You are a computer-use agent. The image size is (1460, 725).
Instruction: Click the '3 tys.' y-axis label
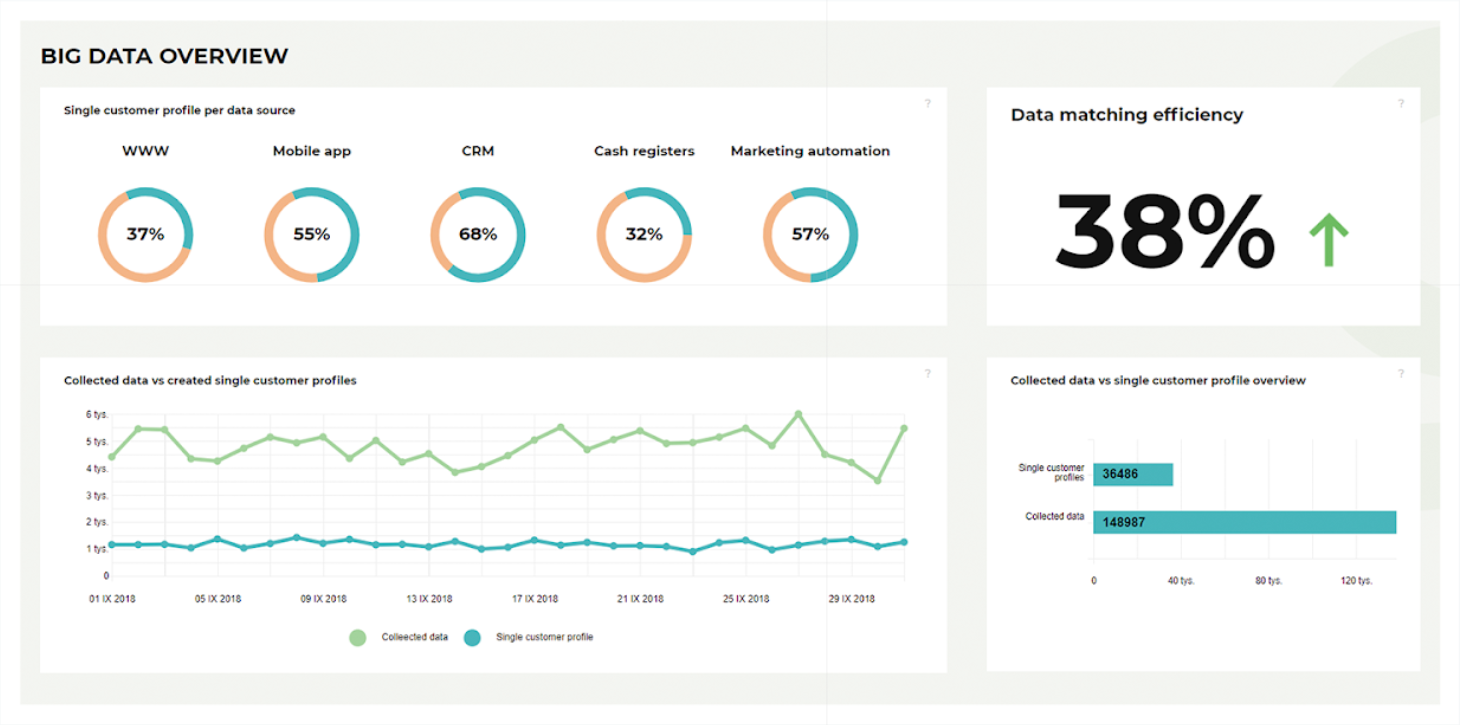pyautogui.click(x=97, y=495)
